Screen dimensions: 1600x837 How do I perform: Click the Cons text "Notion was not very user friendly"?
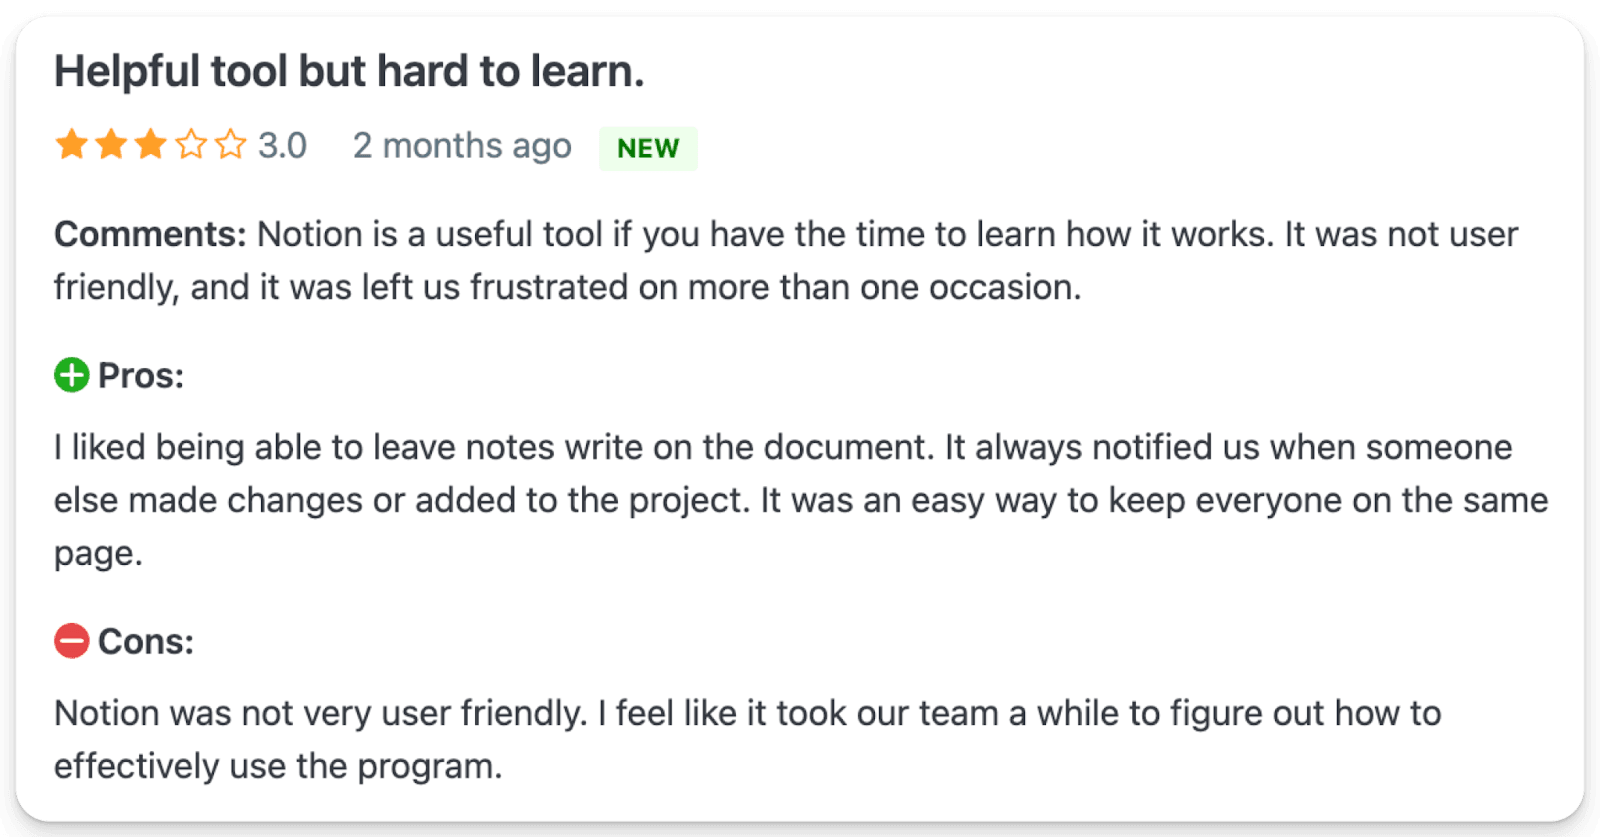pos(320,713)
